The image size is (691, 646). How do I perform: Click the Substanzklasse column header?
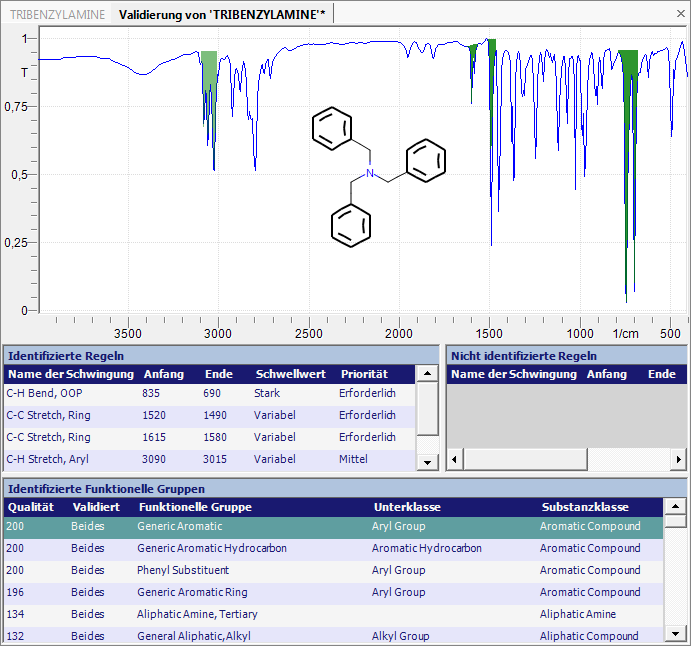[x=585, y=507]
